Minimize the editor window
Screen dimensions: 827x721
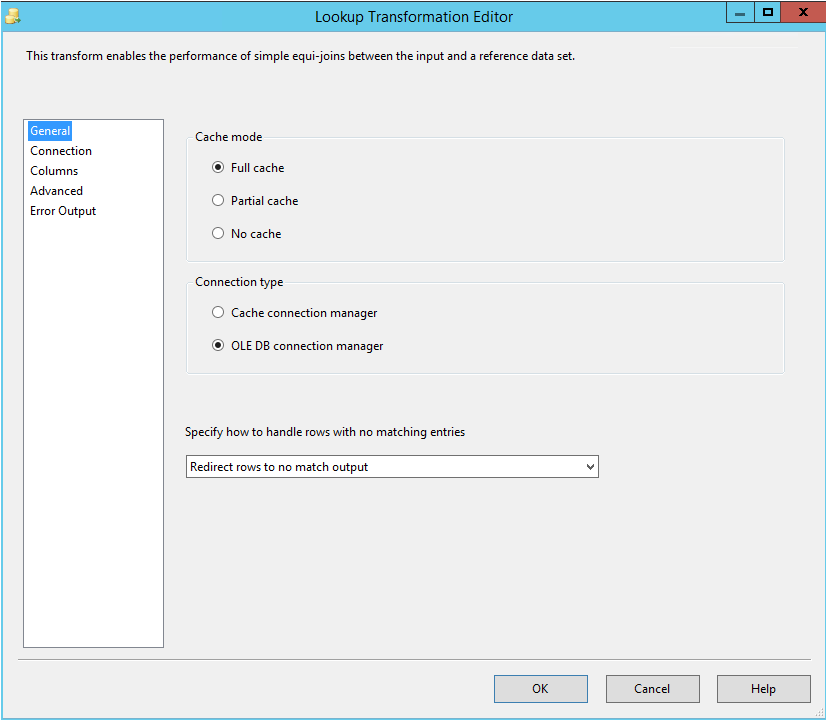tap(740, 13)
